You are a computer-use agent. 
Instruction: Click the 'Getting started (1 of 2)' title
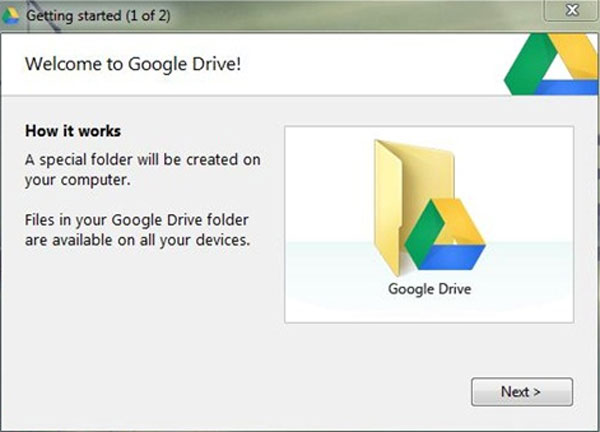tap(98, 16)
